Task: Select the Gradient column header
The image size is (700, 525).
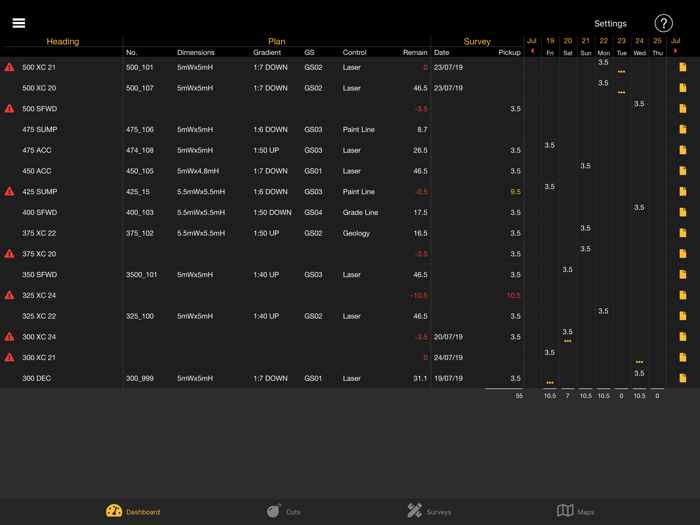Action: pyautogui.click(x=267, y=52)
